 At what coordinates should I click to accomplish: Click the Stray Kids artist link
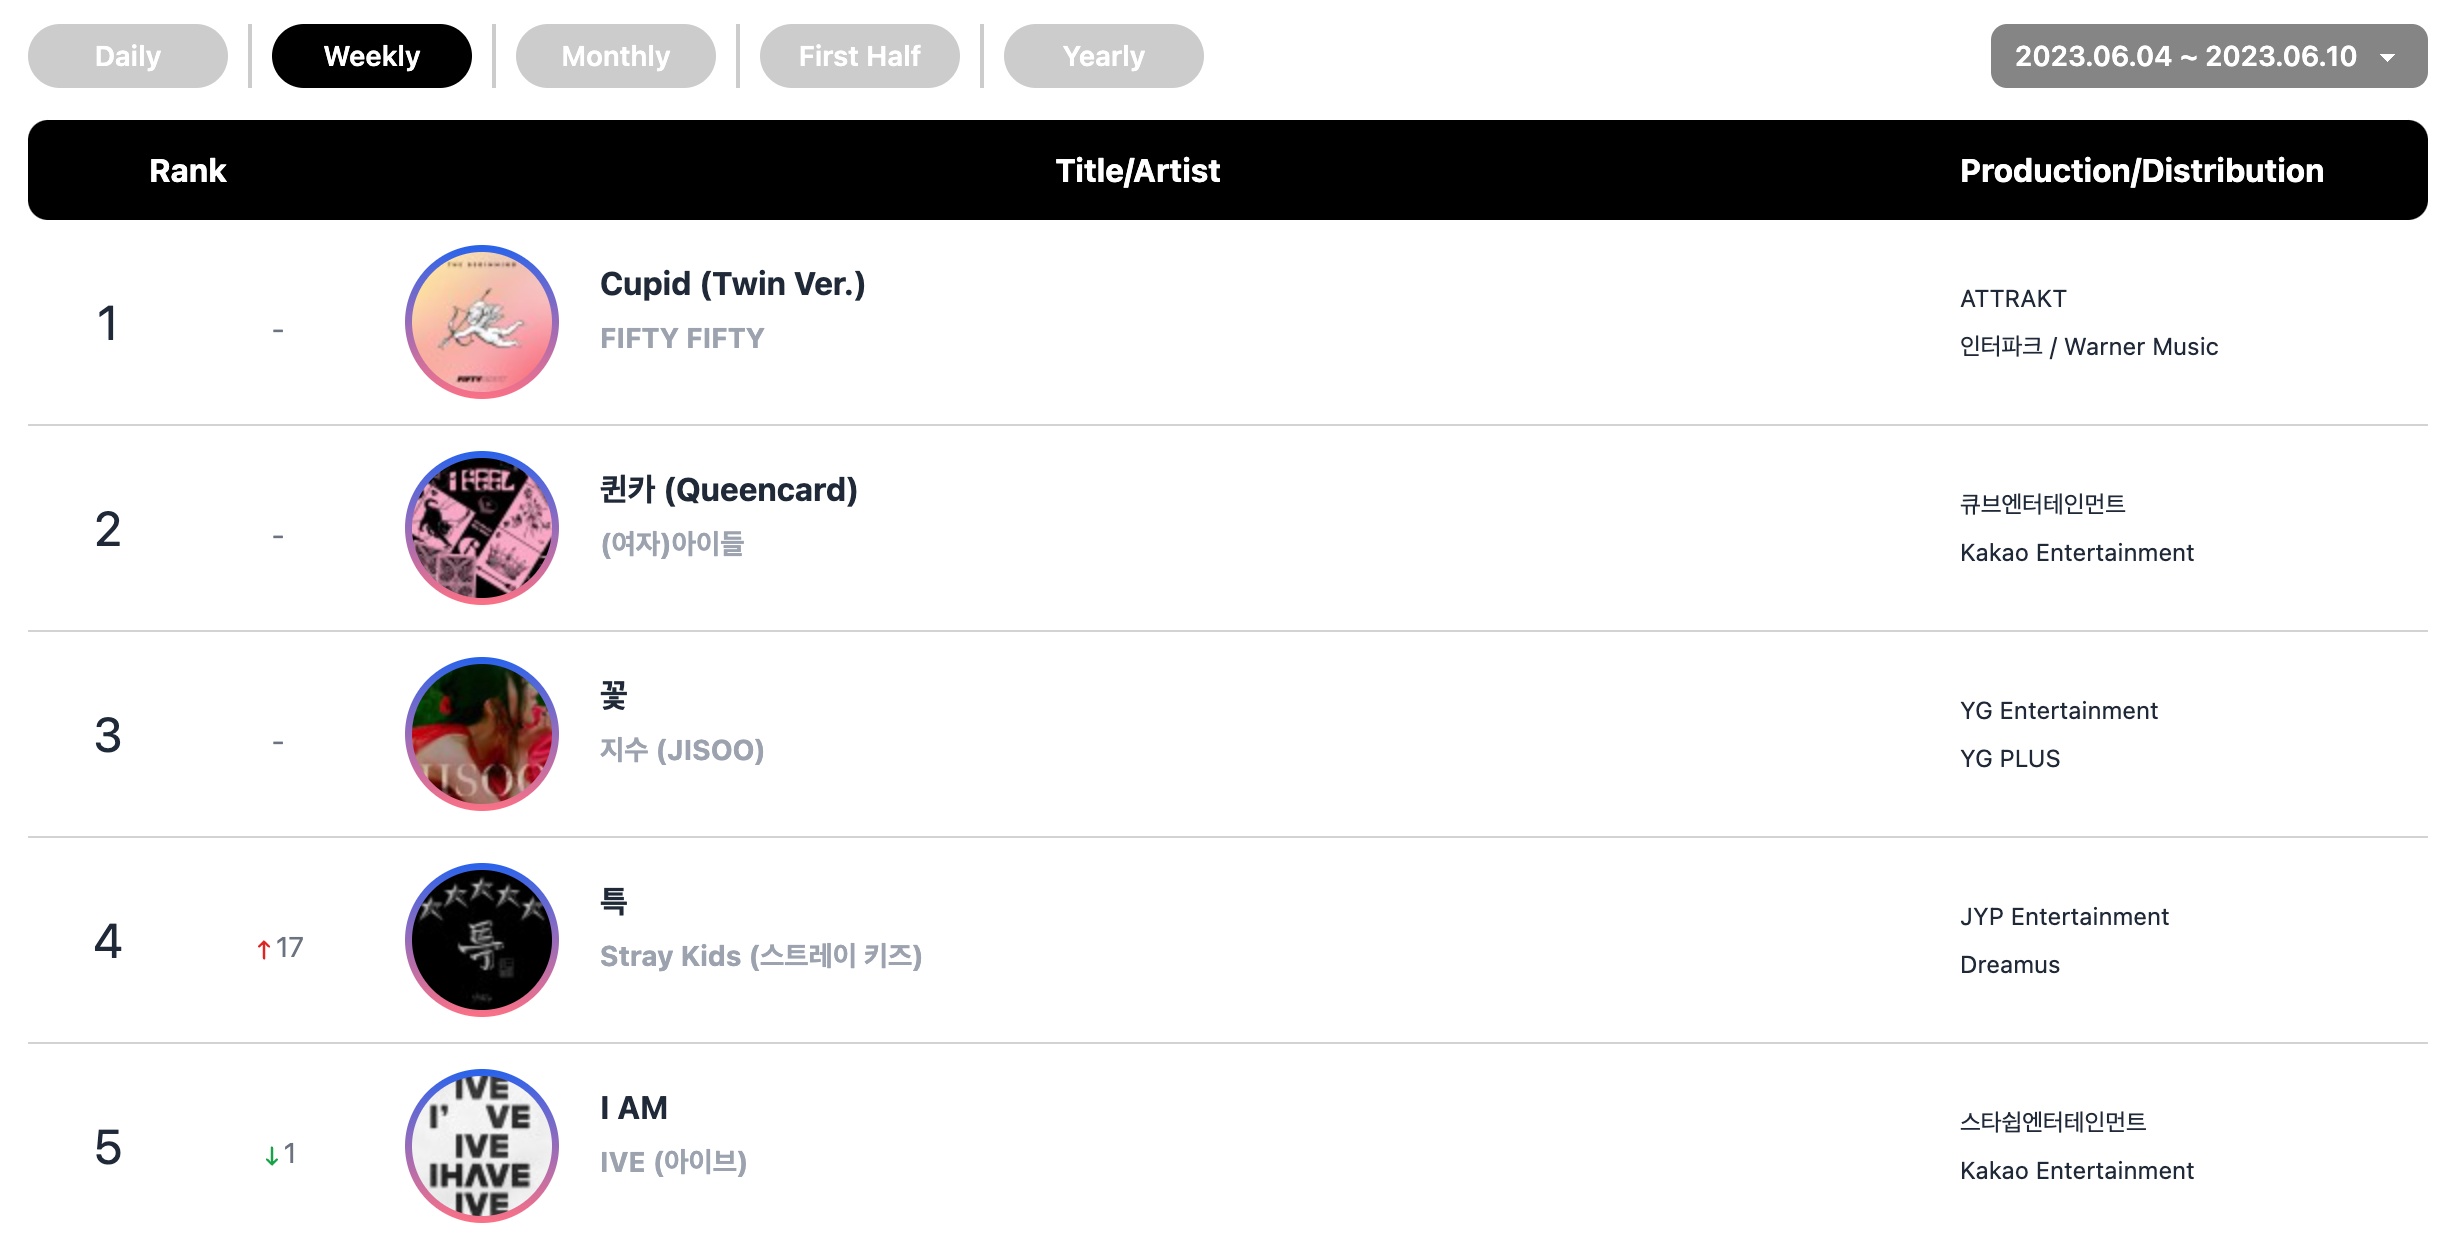pyautogui.click(x=761, y=956)
